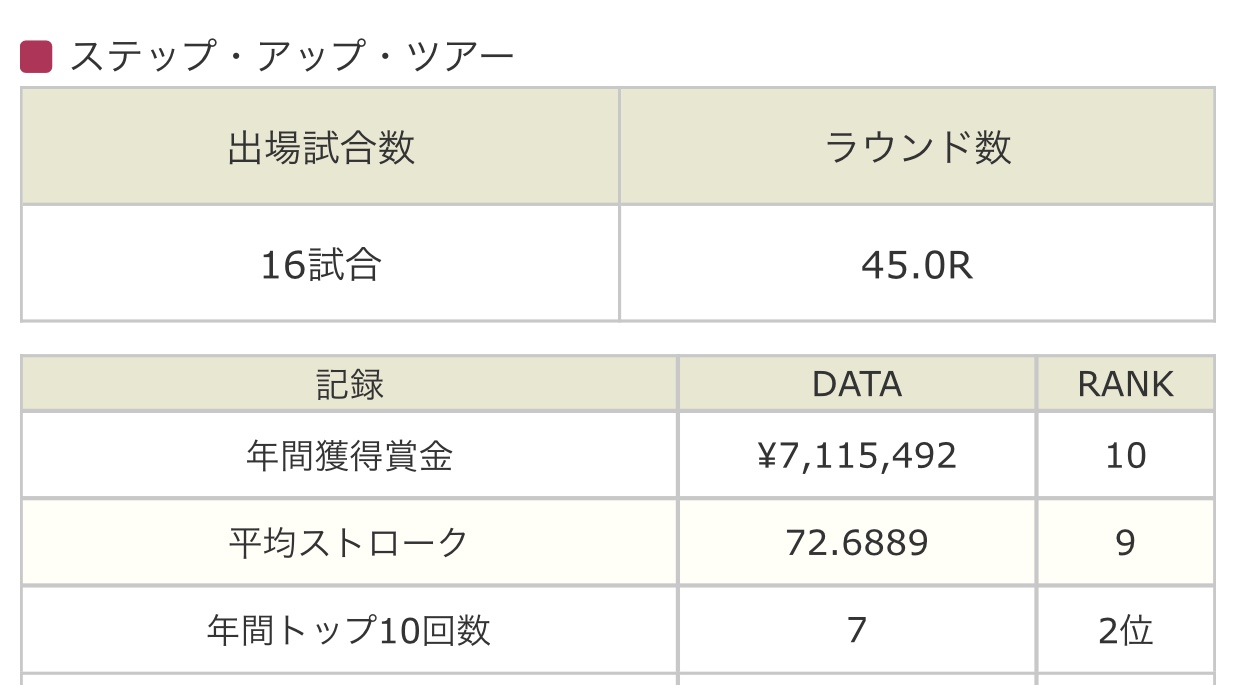Image resolution: width=1242 pixels, height=685 pixels.
Task: Click the highlighted 平均ストローク table row
Action: coord(618,543)
